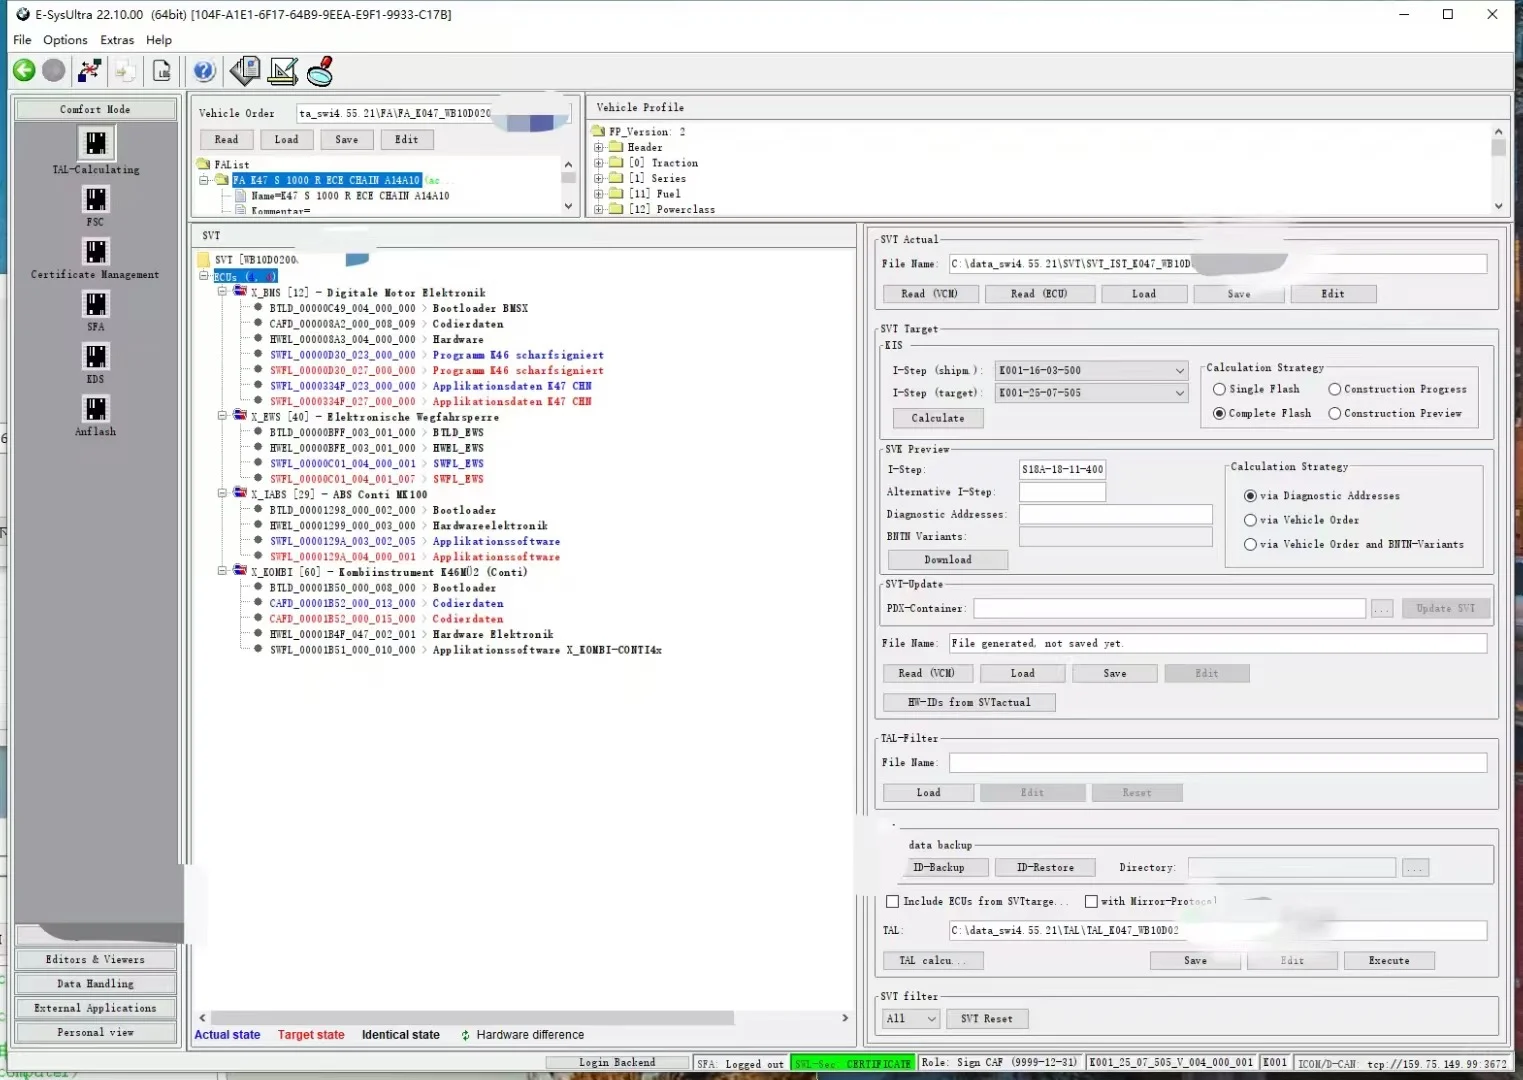Click HW-IDs from SVTactual button
1523x1080 pixels.
click(x=969, y=702)
